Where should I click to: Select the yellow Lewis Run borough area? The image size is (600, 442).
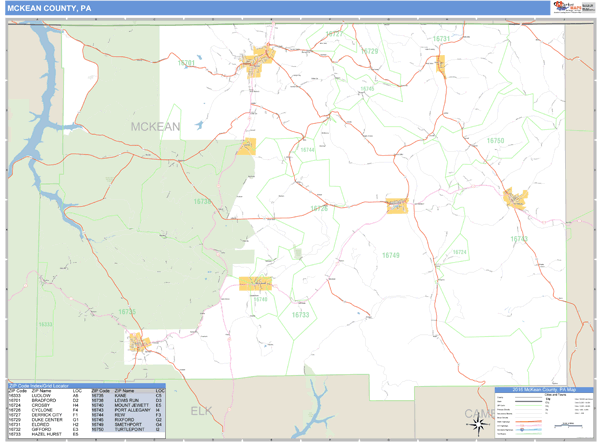(x=248, y=146)
